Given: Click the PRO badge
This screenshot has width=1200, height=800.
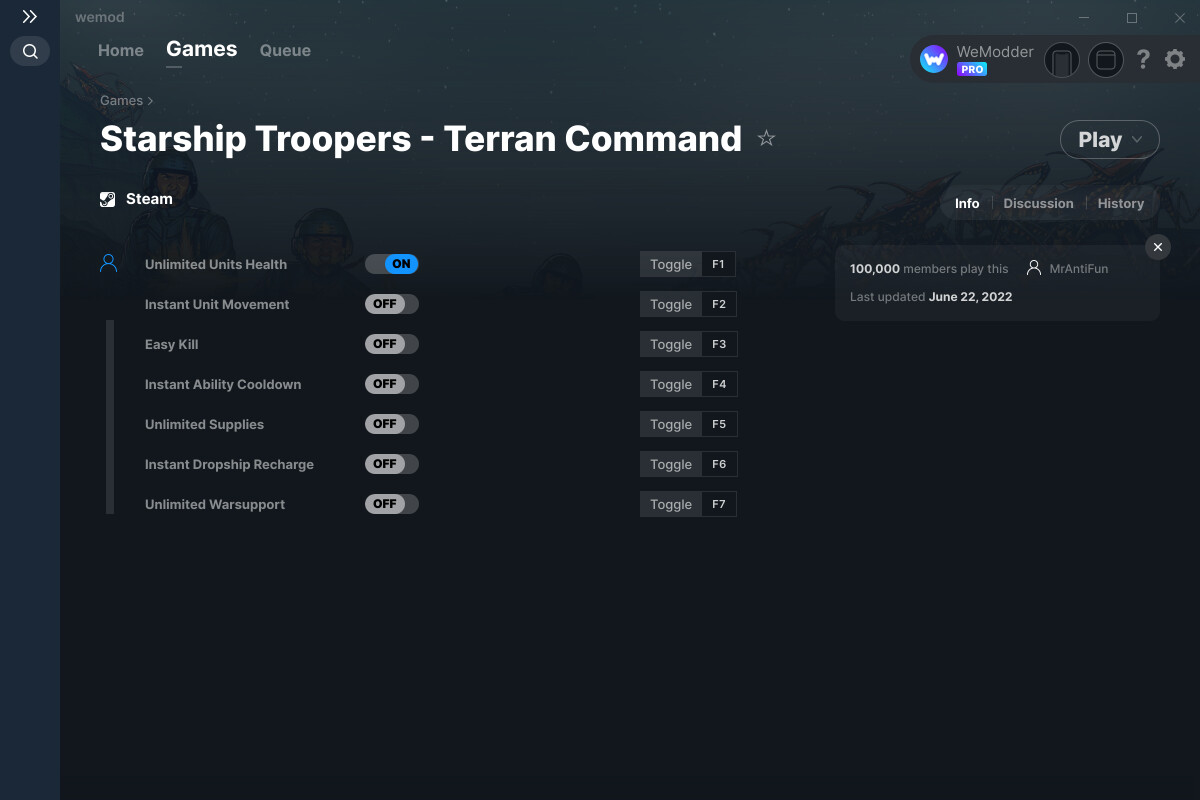Looking at the screenshot, I should click(972, 70).
